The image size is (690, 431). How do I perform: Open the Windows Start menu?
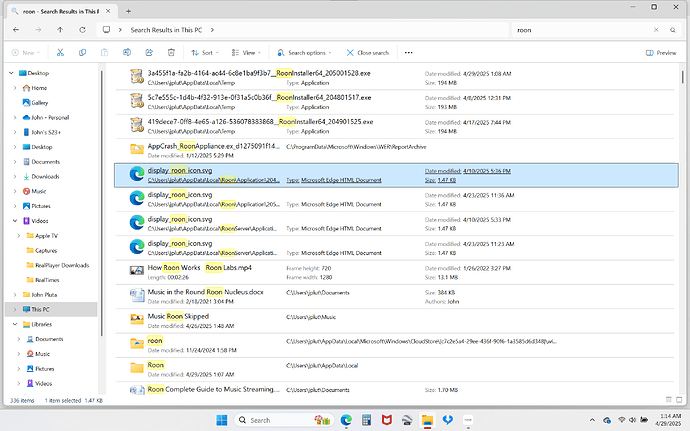point(222,420)
